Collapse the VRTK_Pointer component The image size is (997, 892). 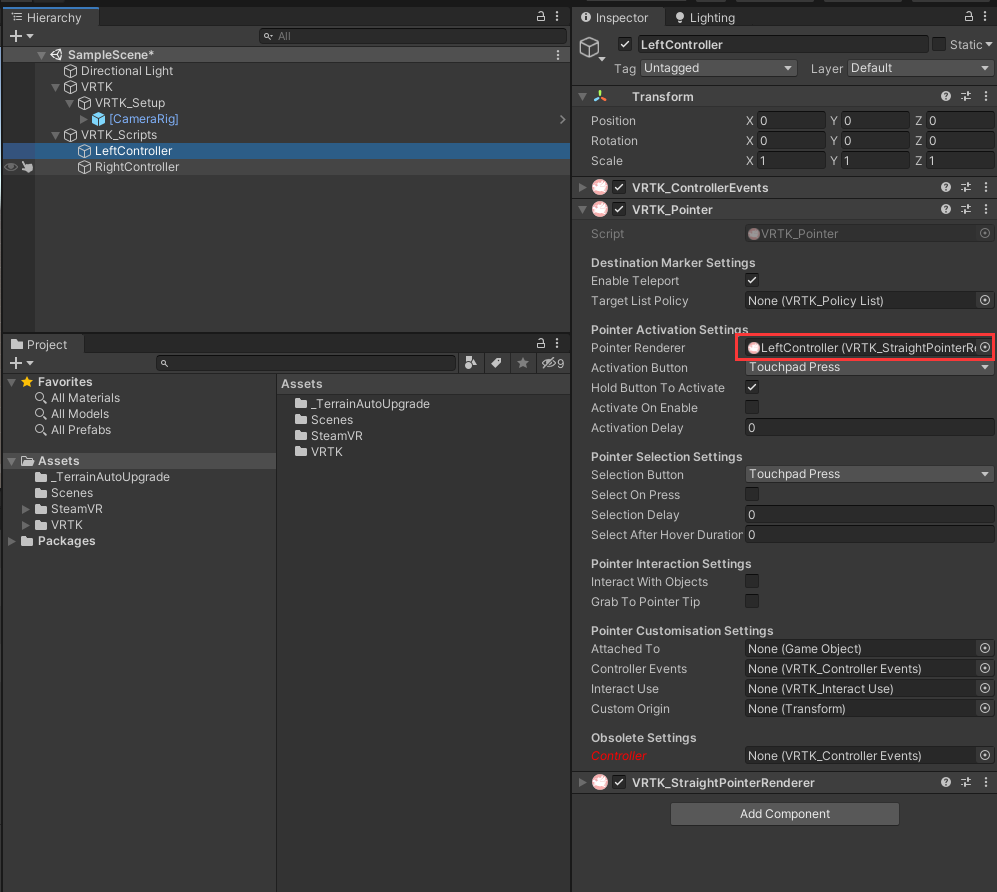(x=582, y=209)
